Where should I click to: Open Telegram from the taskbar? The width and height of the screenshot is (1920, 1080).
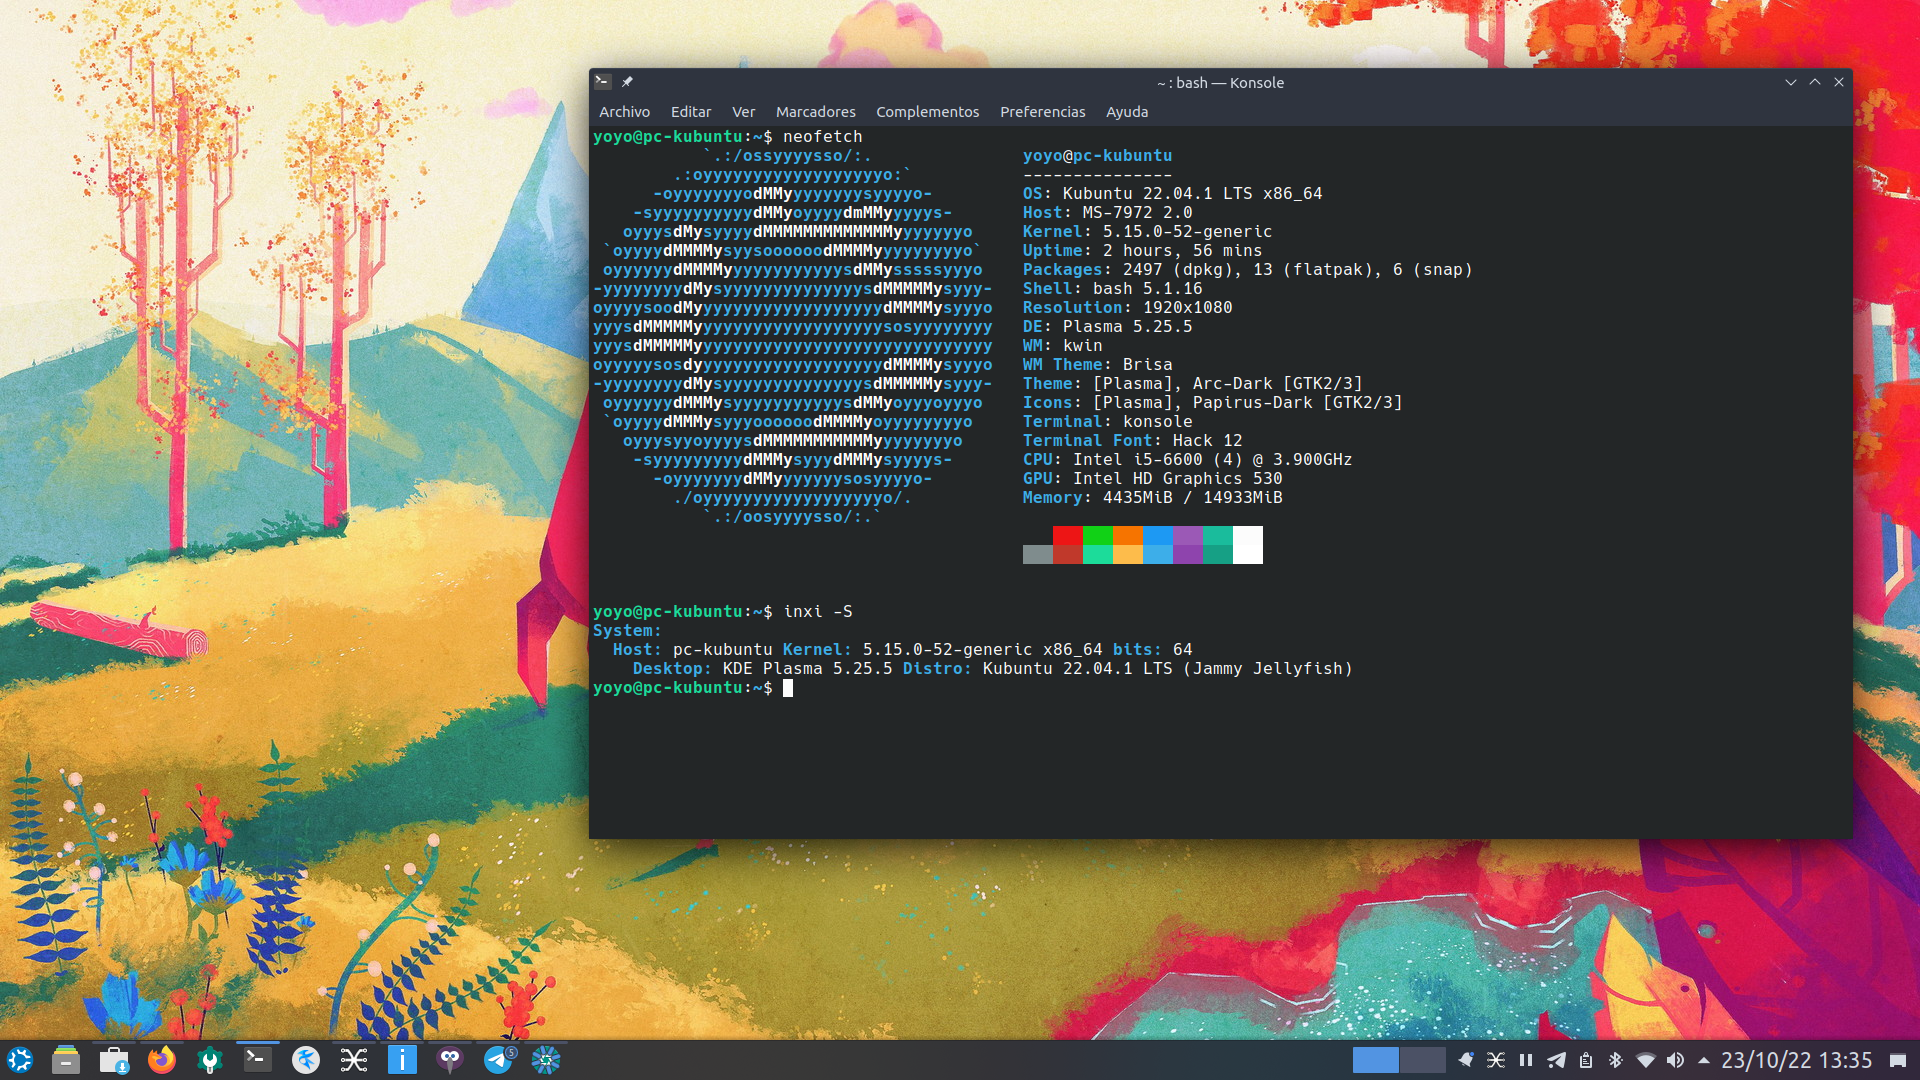click(498, 1060)
